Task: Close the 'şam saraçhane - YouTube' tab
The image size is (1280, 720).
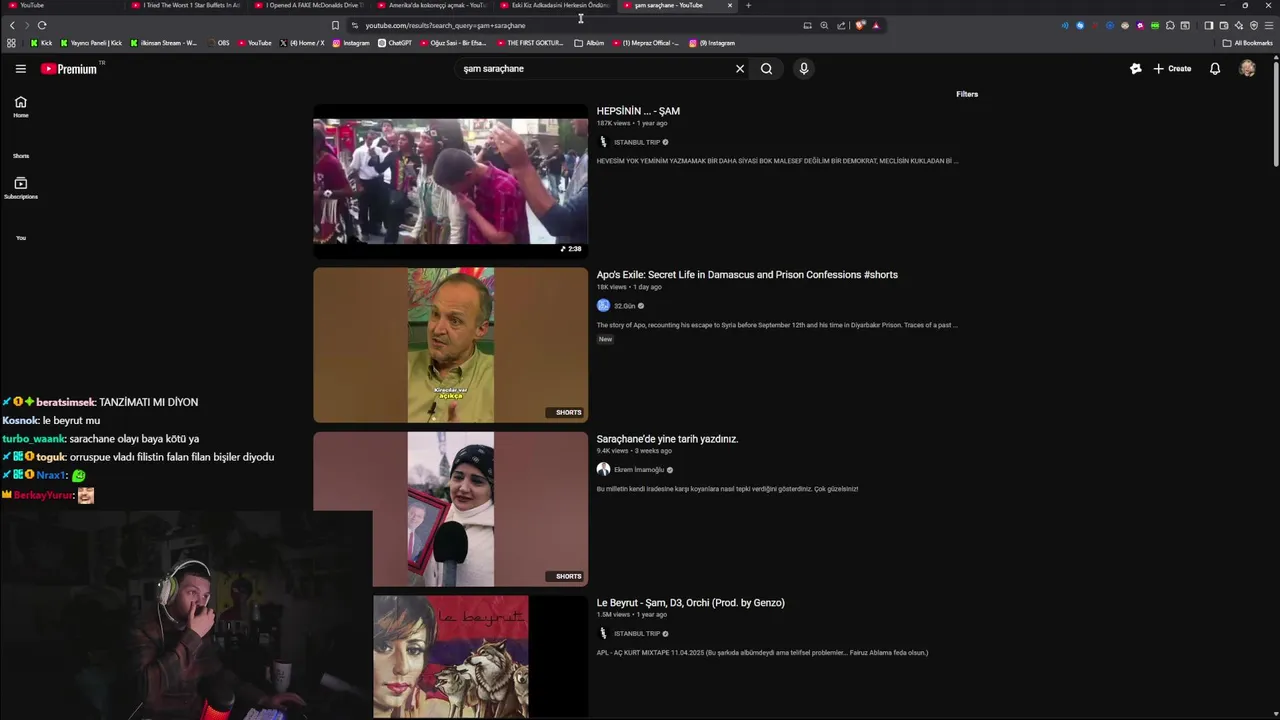Action: [x=730, y=5]
